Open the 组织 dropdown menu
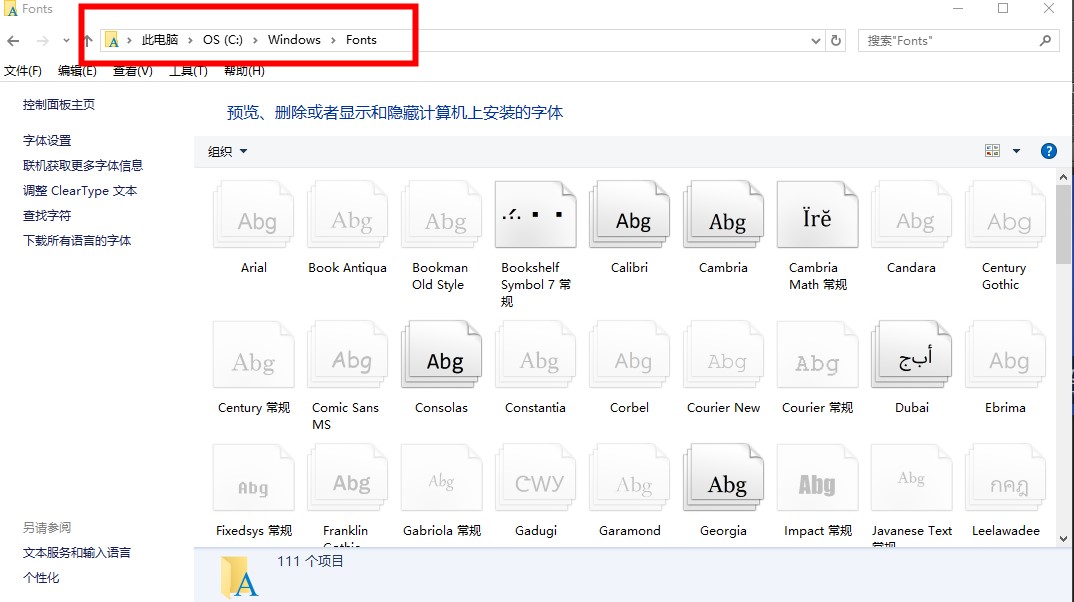1074x602 pixels. (x=227, y=151)
